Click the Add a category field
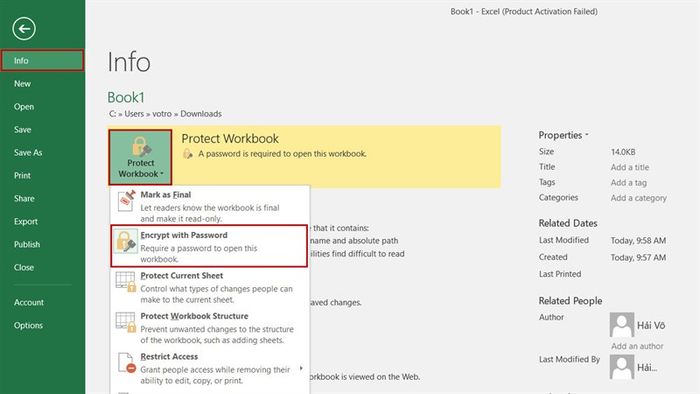 pos(638,198)
